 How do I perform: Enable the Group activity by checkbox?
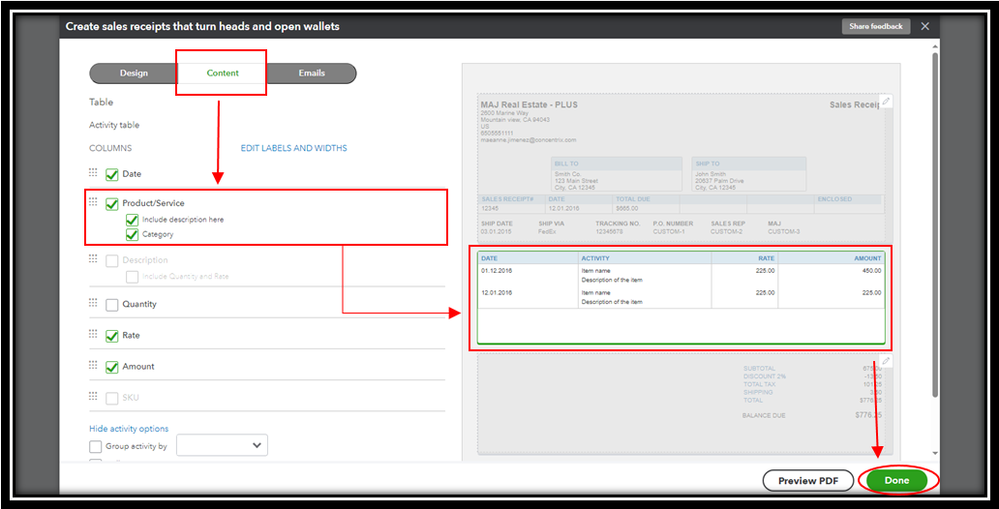(x=96, y=447)
